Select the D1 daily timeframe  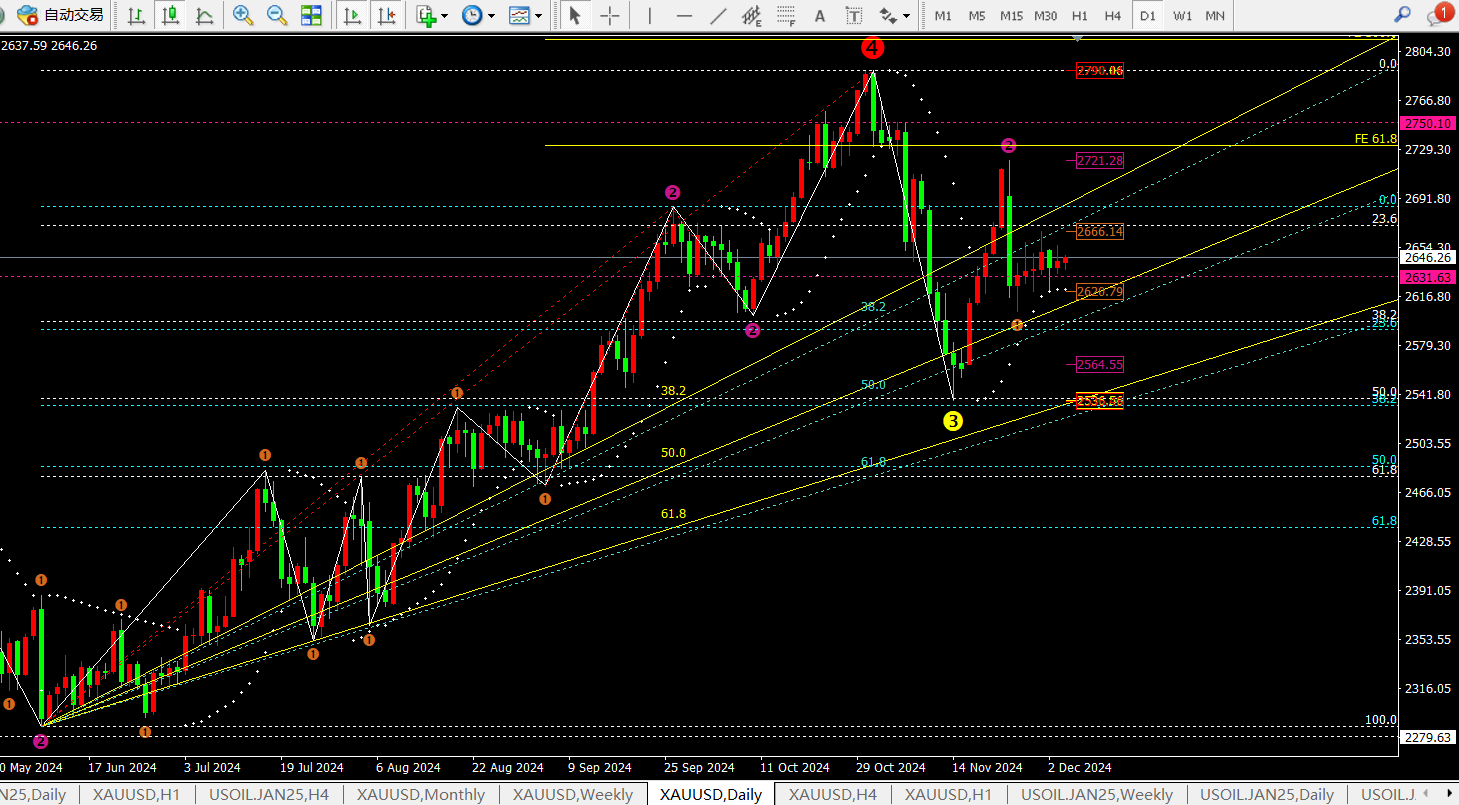pyautogui.click(x=1148, y=15)
